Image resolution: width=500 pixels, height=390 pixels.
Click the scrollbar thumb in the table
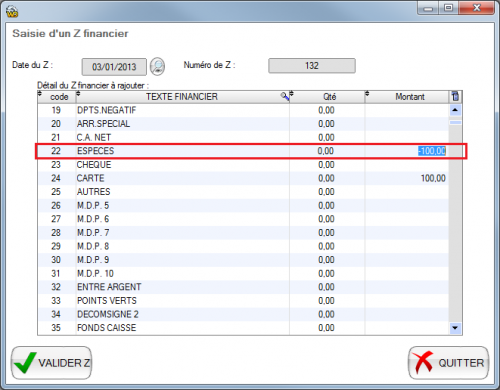[x=455, y=122]
